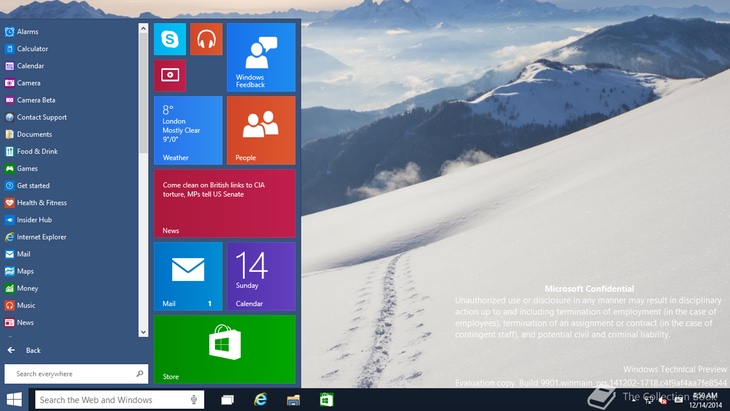
Task: Open the orange Music headphones tile
Action: (206, 39)
